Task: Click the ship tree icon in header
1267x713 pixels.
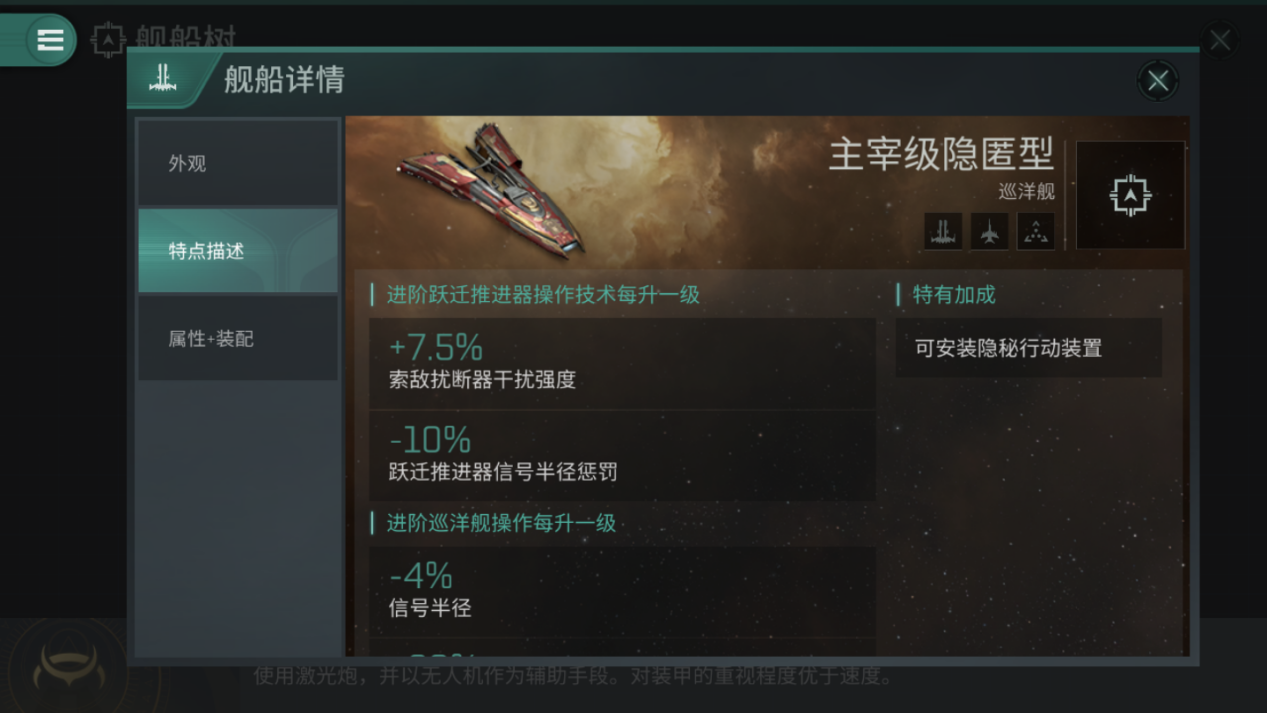Action: coord(108,40)
